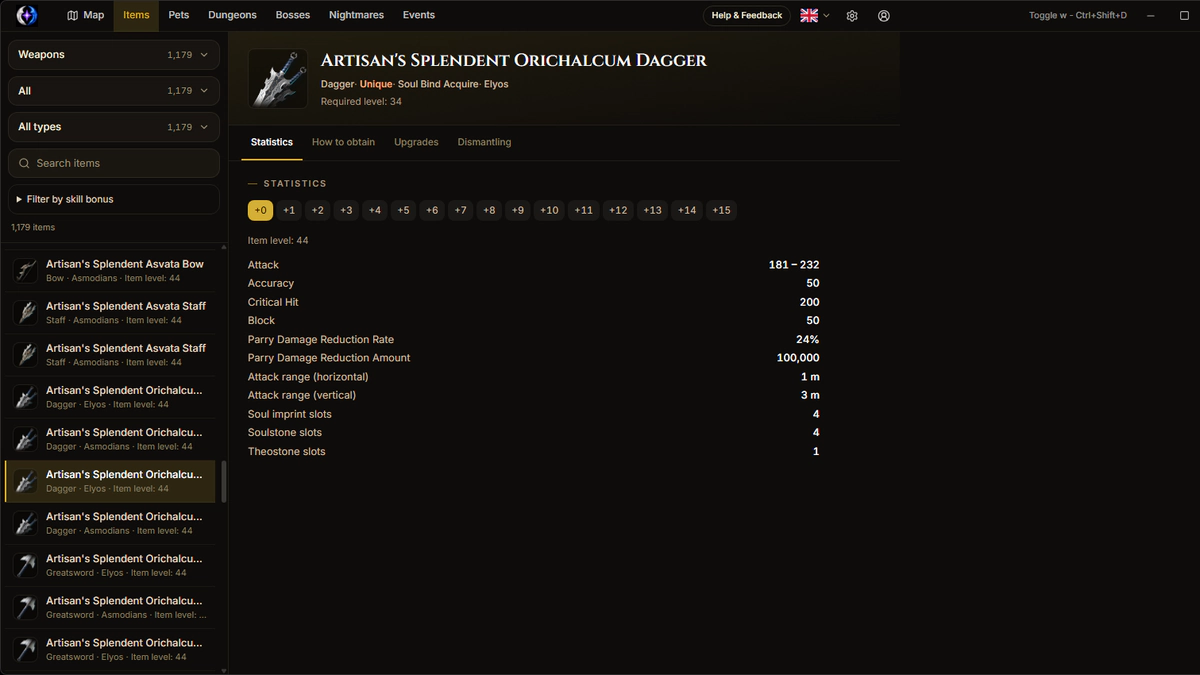Select the +12 enhancement level
The width and height of the screenshot is (1200, 675).
618,210
